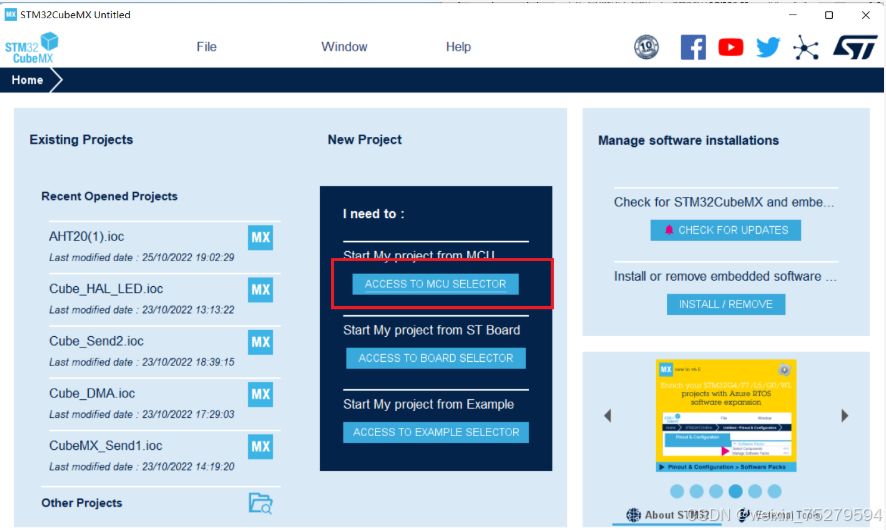Switch to the About STM32 tab
Image resolution: width=886 pixels, height=530 pixels.
coord(667,515)
